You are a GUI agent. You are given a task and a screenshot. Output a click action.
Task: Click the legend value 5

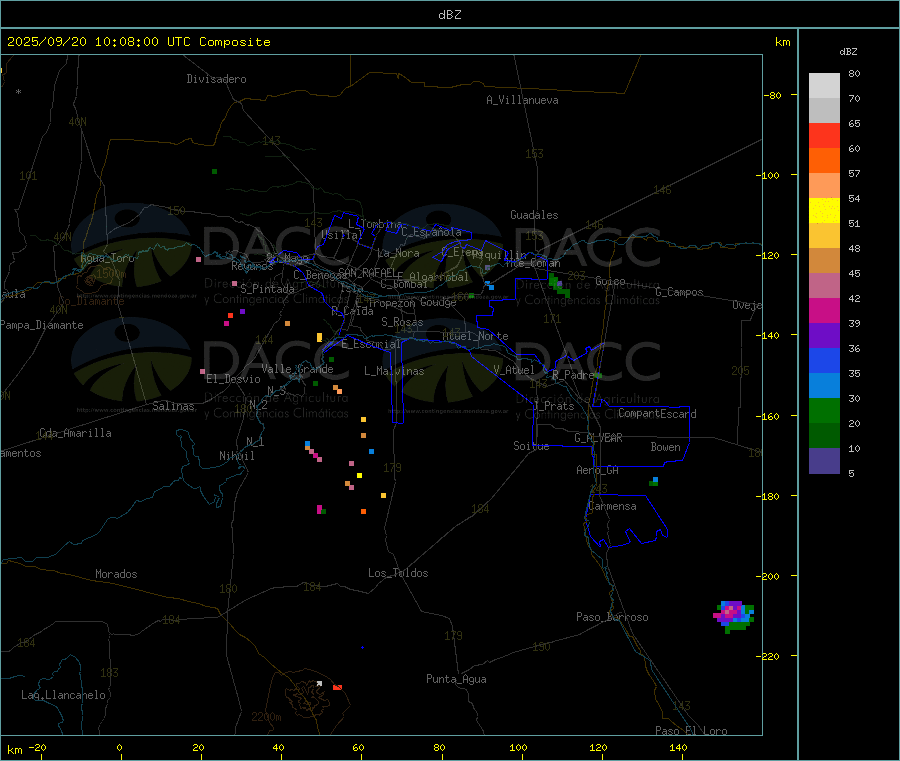(851, 473)
